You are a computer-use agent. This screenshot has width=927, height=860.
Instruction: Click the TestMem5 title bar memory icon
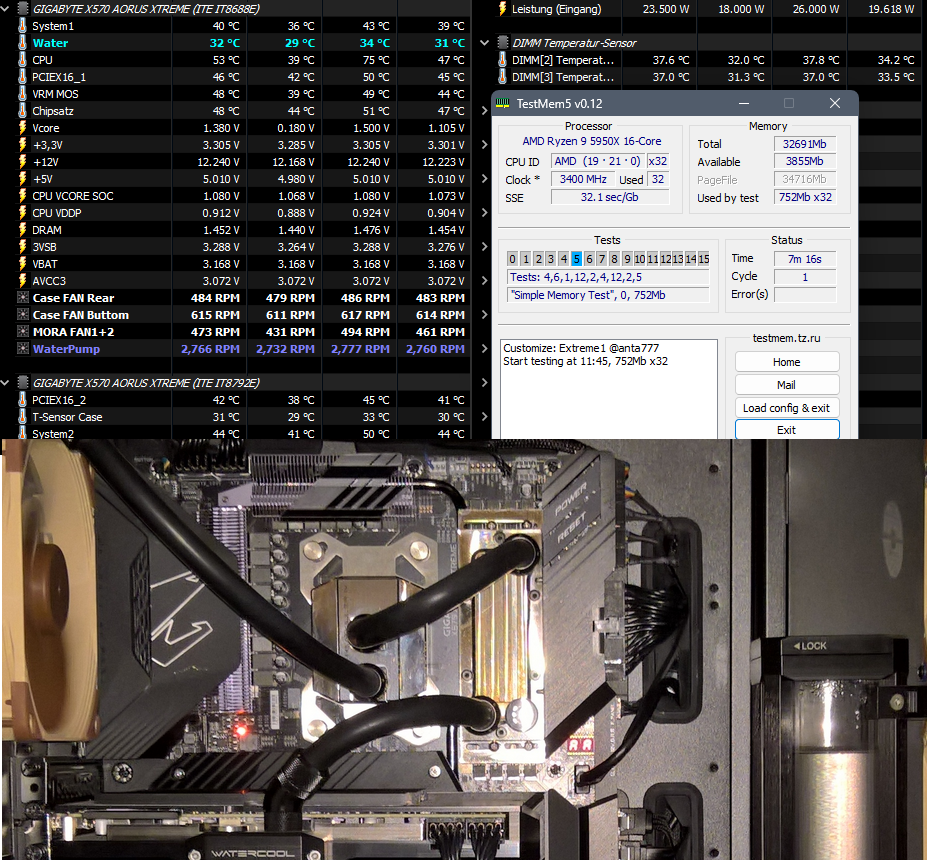pos(504,103)
